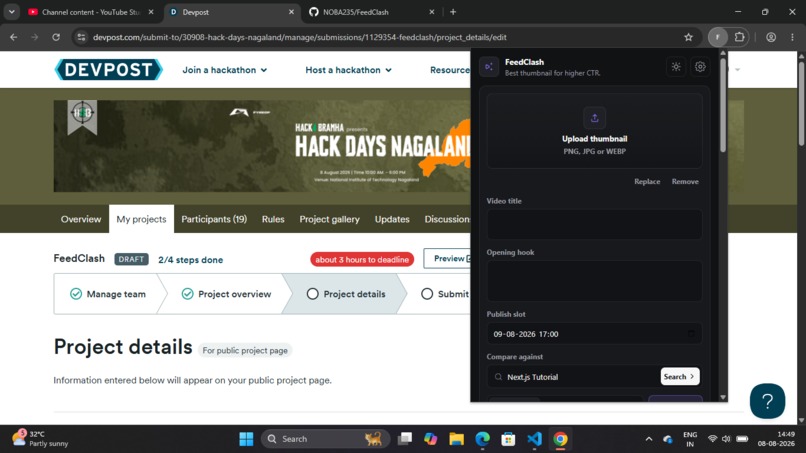Switch to NOBA235/FeedClash GitHub tab
This screenshot has height=453, width=806.
[x=373, y=12]
